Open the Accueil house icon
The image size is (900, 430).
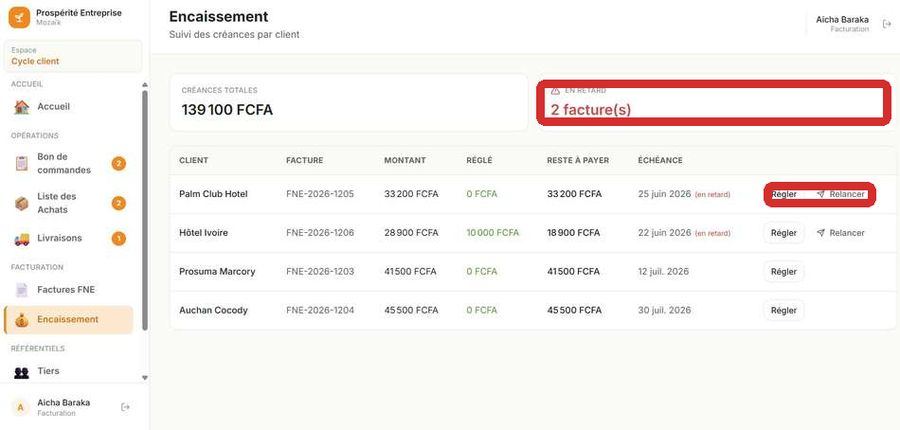click(x=21, y=107)
